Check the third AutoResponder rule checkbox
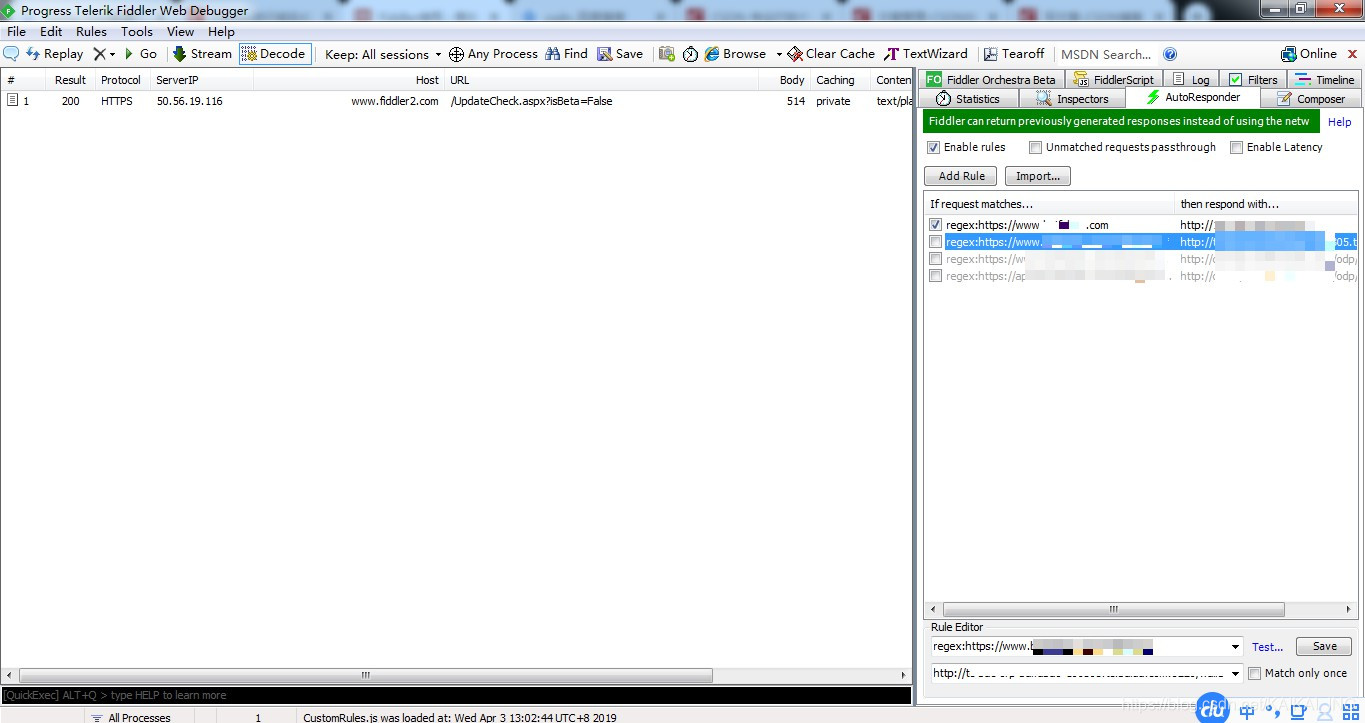Viewport: 1365px width, 723px height. [935, 259]
